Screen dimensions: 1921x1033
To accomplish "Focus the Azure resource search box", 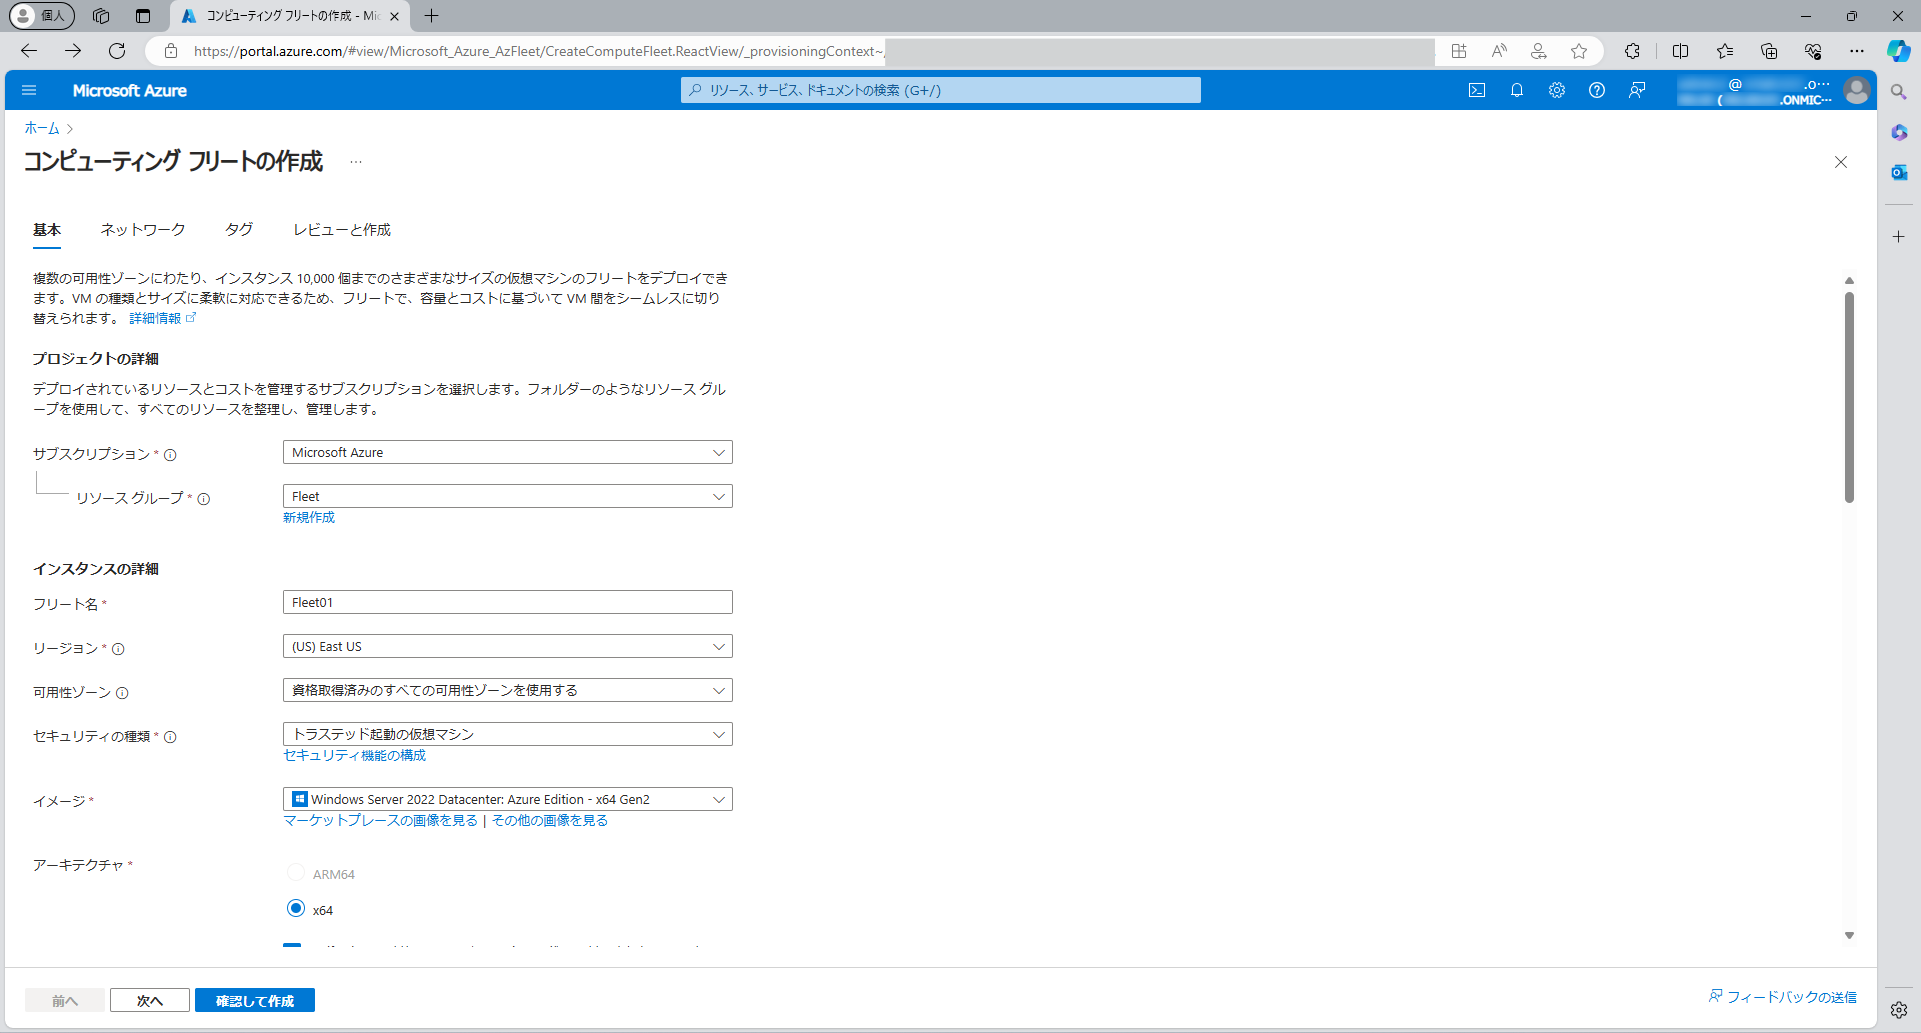I will [941, 90].
